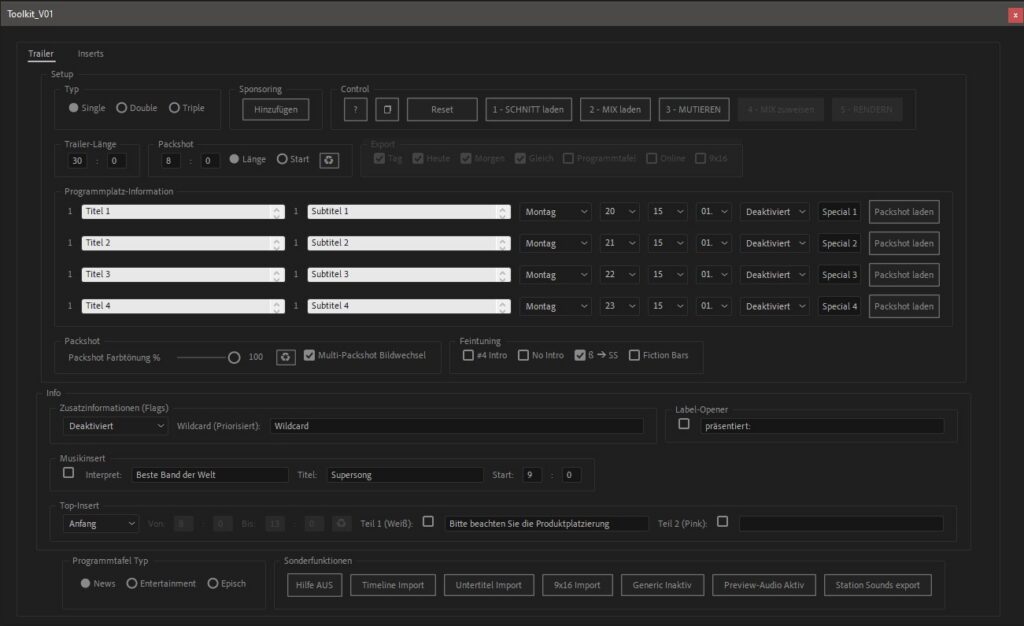Screen dimensions: 1024x626
Task: Switch to the Inserts tab
Action: point(90,54)
